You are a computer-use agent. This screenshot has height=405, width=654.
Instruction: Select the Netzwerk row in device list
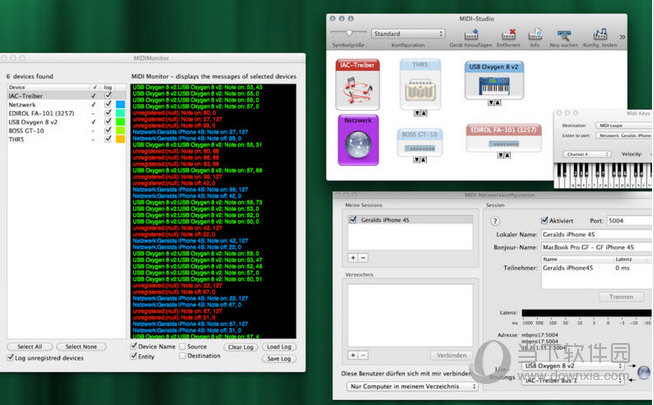click(x=66, y=105)
